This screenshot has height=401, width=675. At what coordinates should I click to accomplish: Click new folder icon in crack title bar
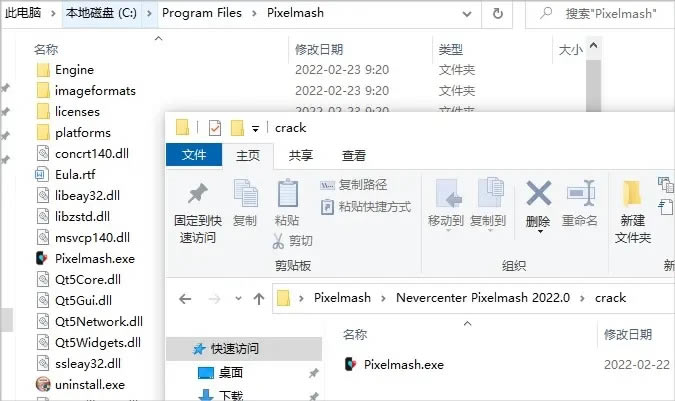click(237, 128)
